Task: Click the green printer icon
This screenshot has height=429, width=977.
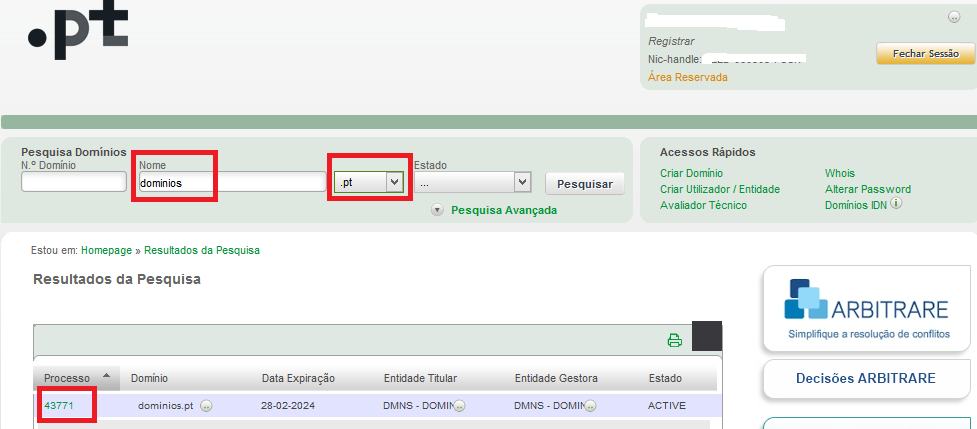Action: coord(674,340)
